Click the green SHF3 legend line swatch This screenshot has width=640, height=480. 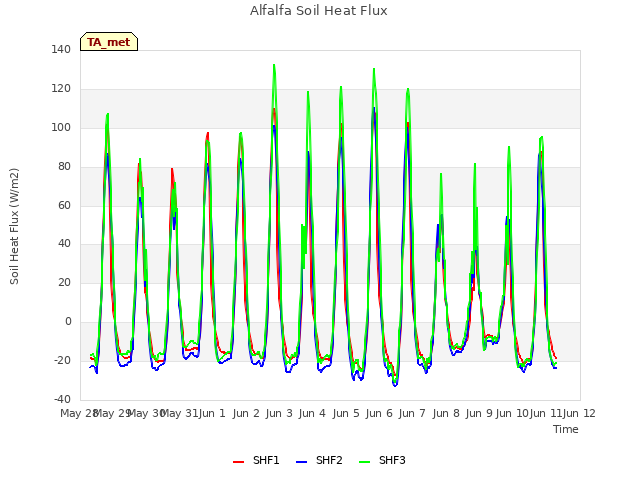click(x=364, y=462)
